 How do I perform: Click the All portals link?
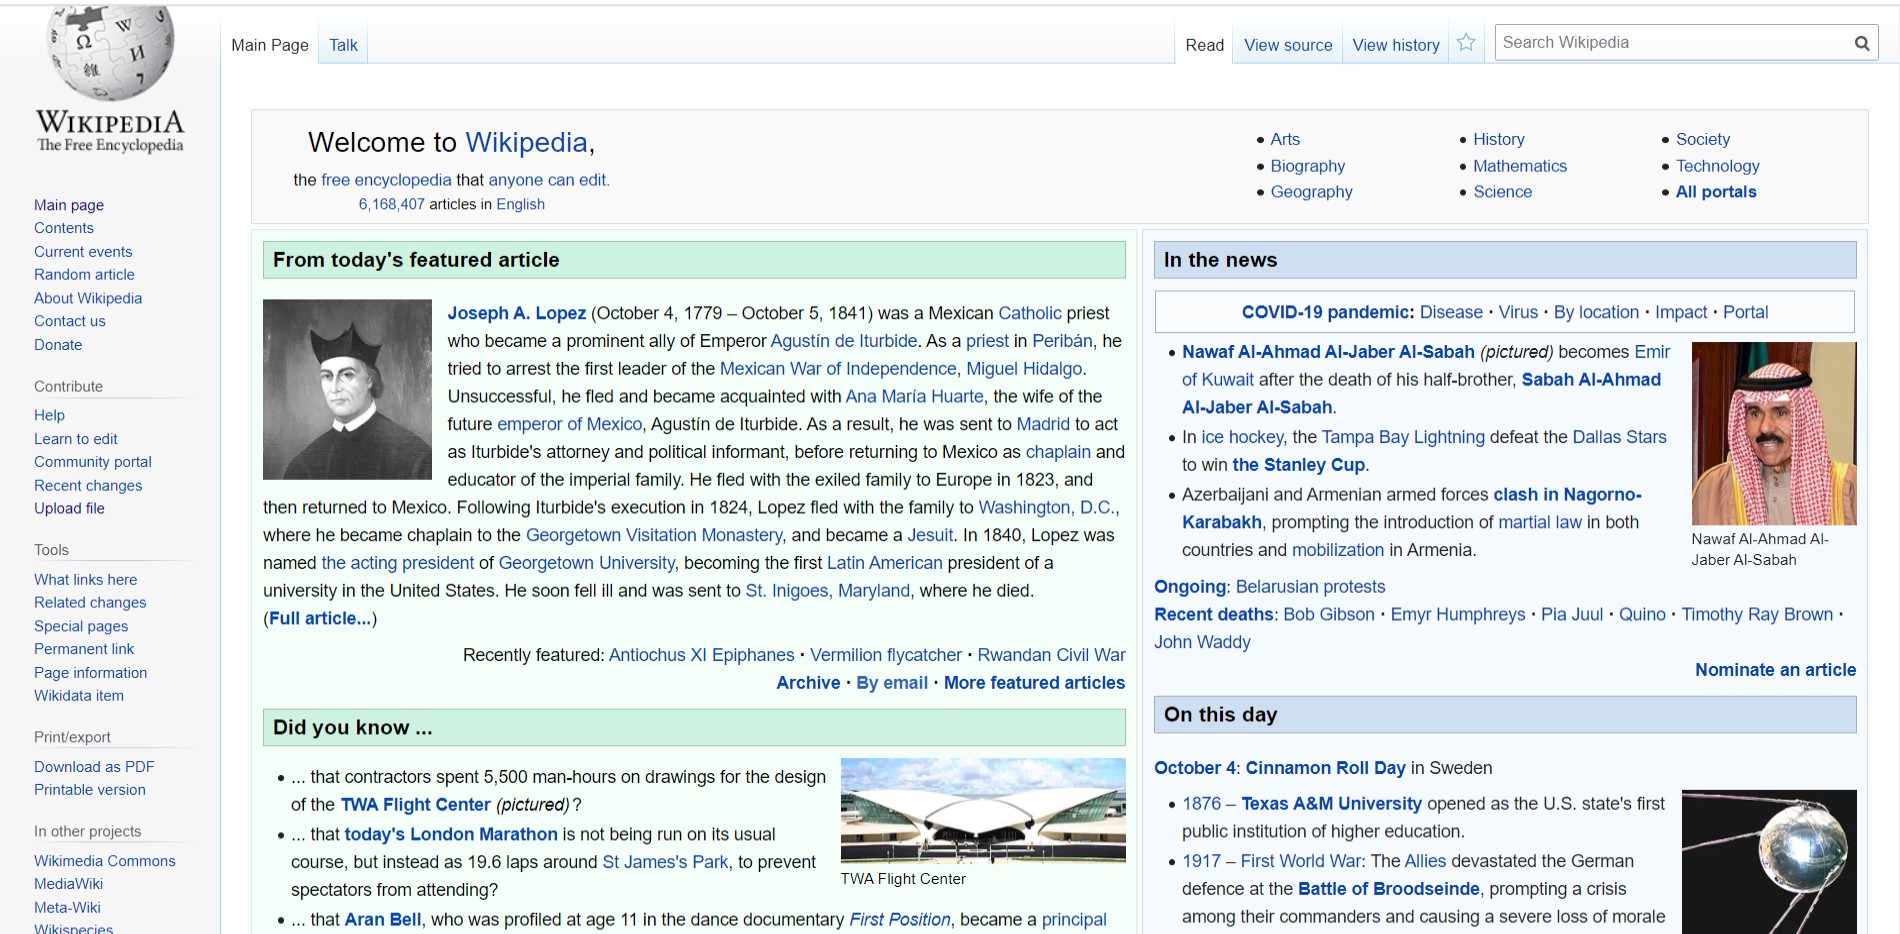pos(1714,192)
